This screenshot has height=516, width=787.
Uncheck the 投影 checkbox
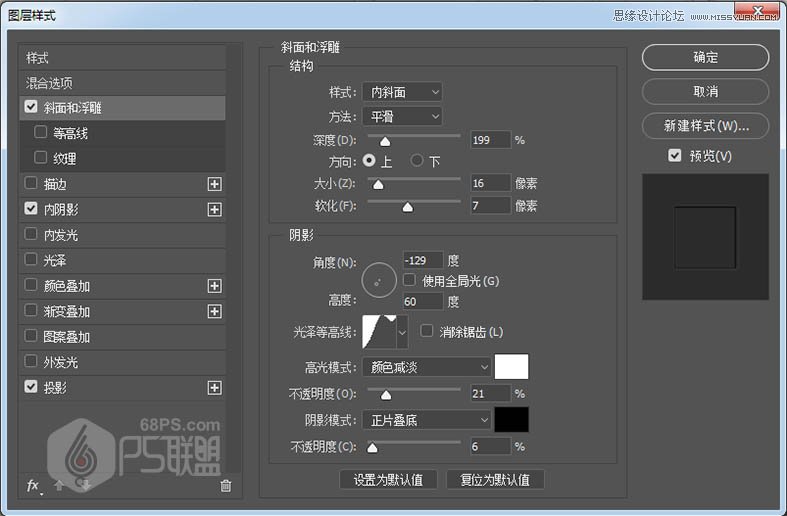tap(31, 386)
